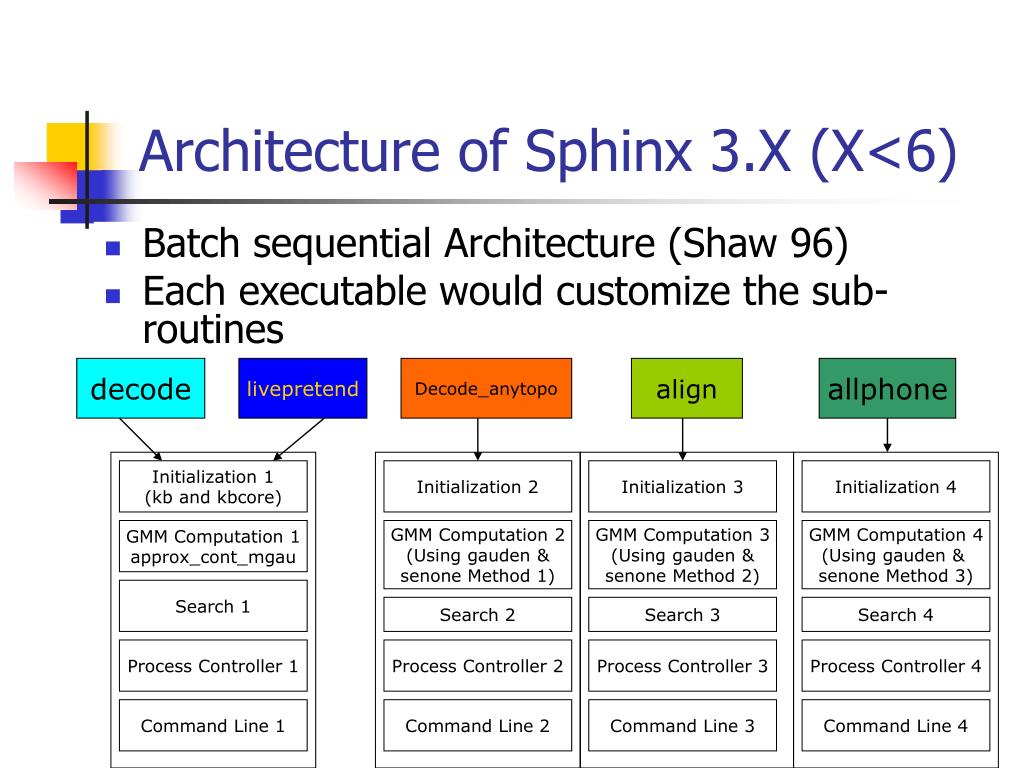Click the 'Command Line 4' box
Image resolution: width=1024 pixels, height=768 pixels.
[x=895, y=726]
